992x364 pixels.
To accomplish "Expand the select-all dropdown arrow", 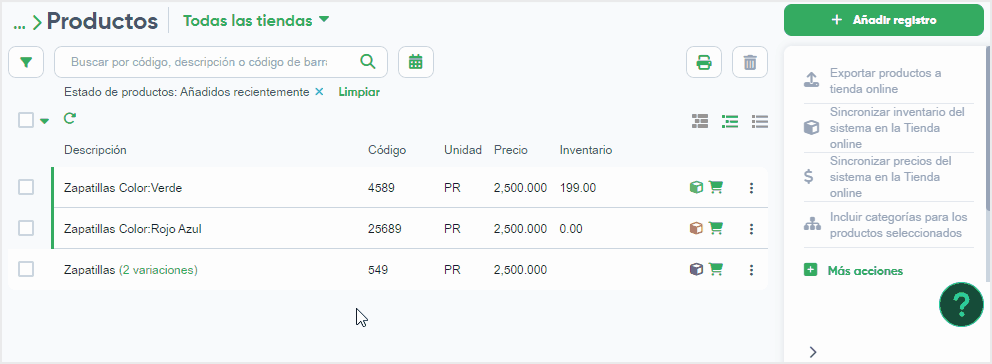I will 44,121.
